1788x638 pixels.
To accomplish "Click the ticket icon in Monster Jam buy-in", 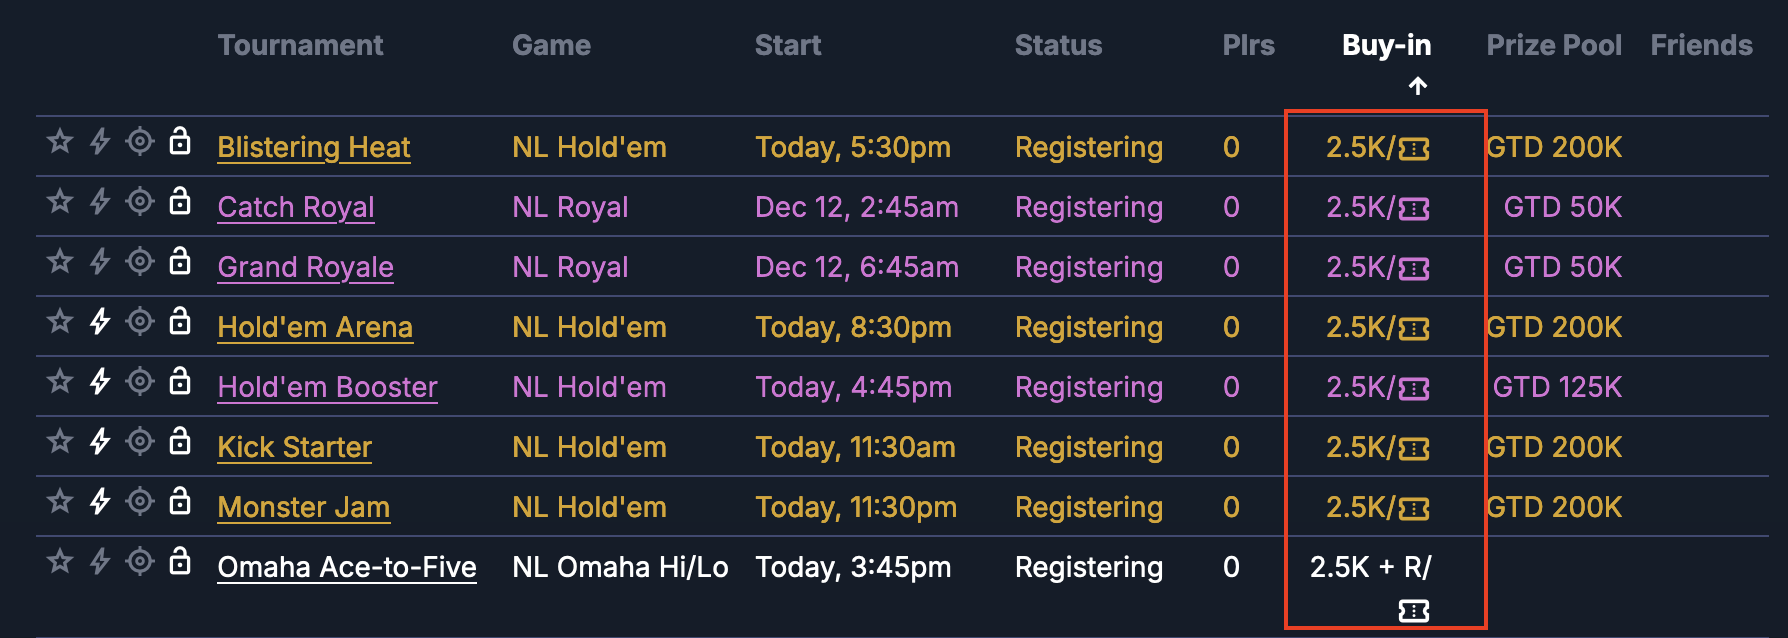I will click(x=1414, y=510).
